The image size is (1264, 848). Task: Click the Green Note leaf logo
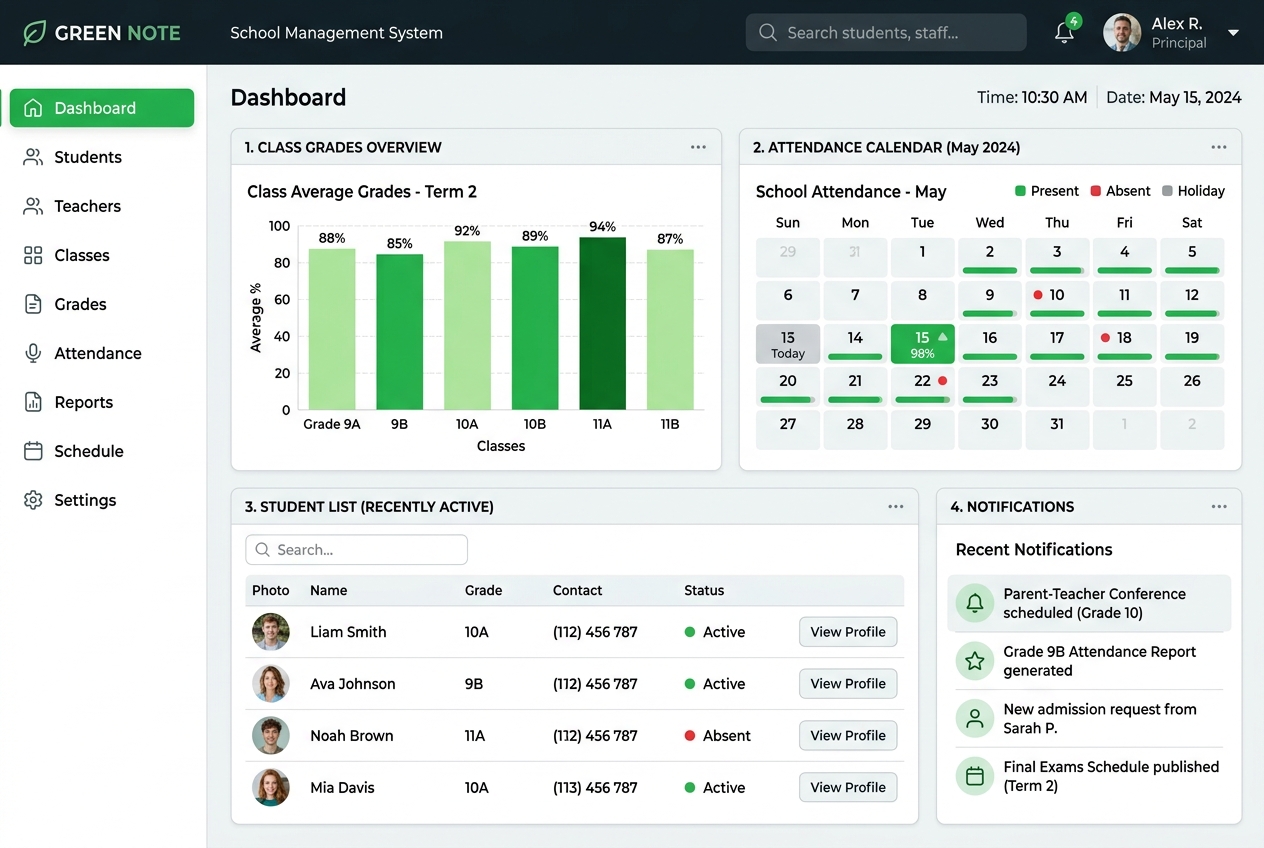click(x=35, y=33)
